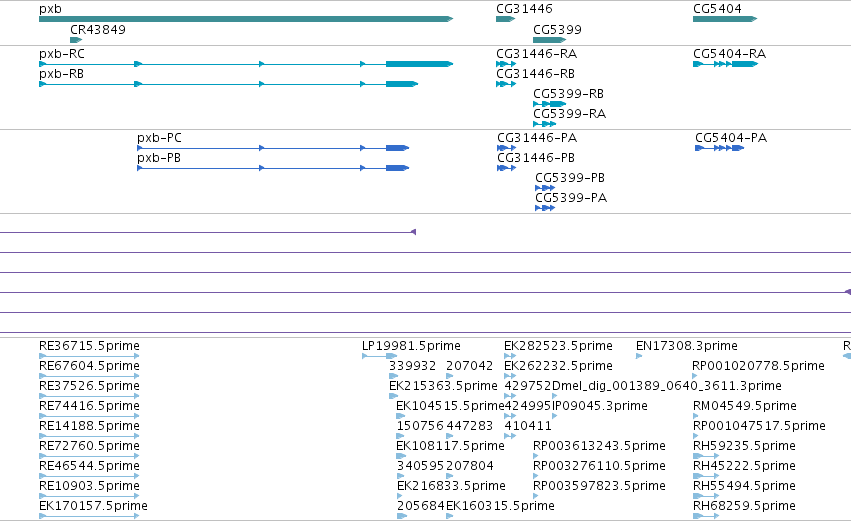Select the pxb-RC transcript label
Screen dimensions: 851x521
[x=62, y=54]
